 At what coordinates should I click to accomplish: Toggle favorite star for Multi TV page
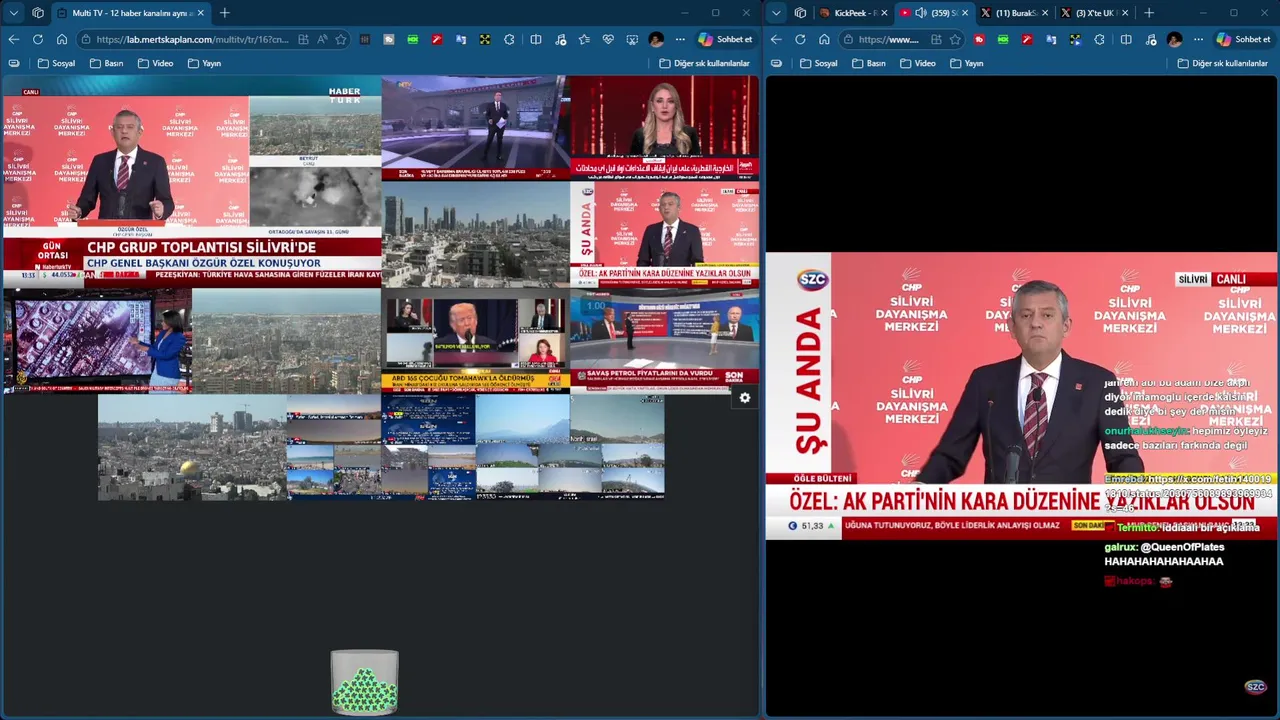click(341, 39)
